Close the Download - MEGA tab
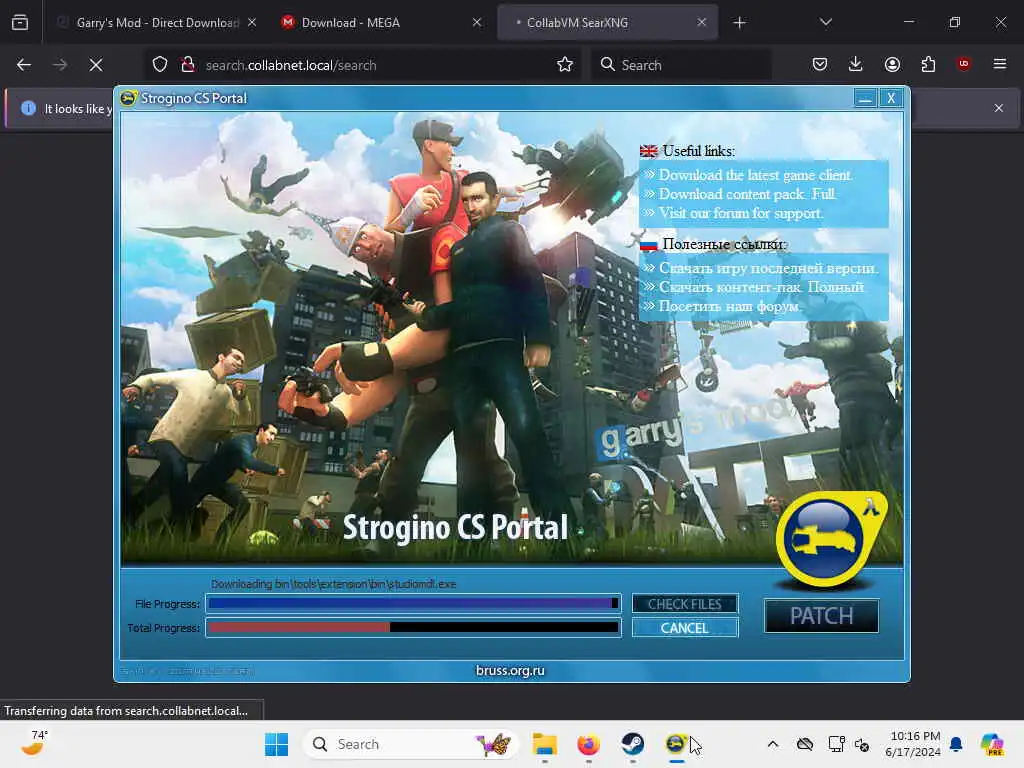The height and width of the screenshot is (768, 1024). (477, 22)
